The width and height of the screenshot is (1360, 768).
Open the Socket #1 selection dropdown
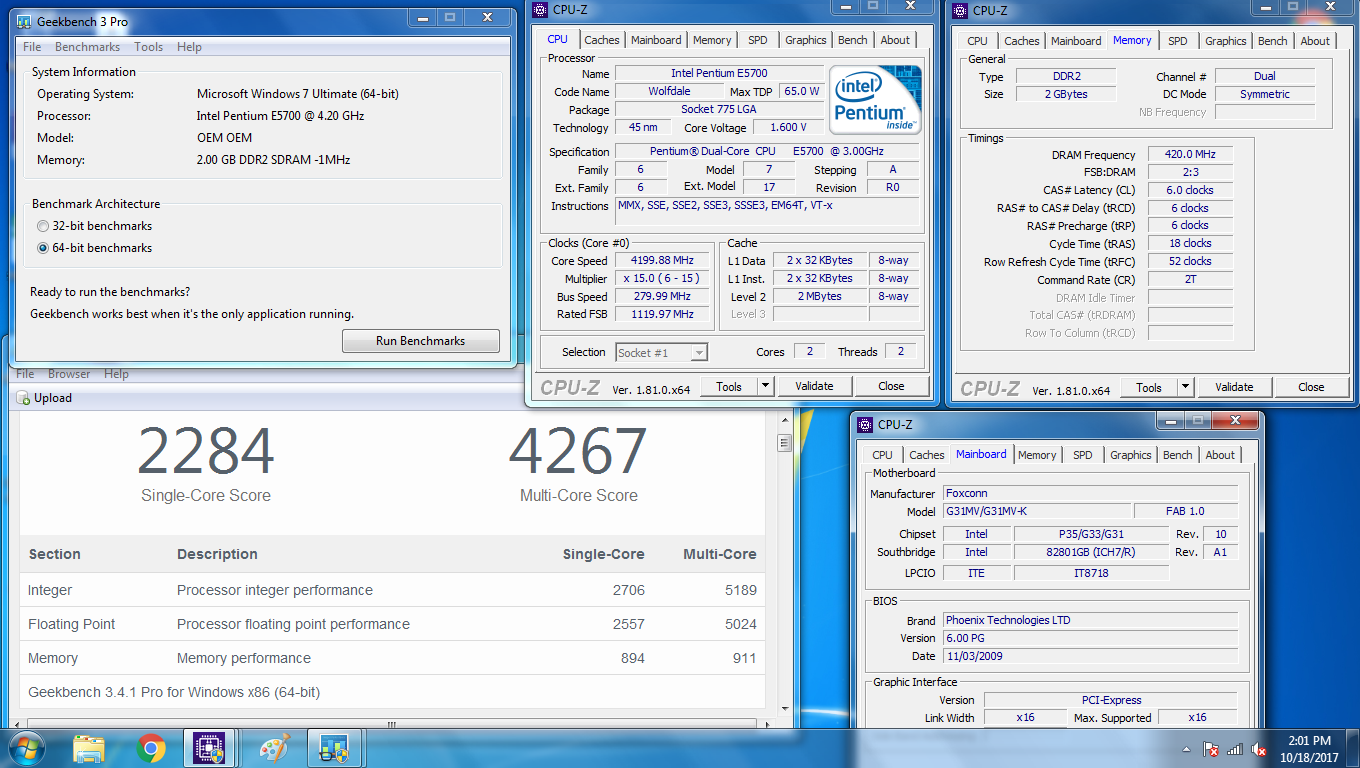point(662,352)
